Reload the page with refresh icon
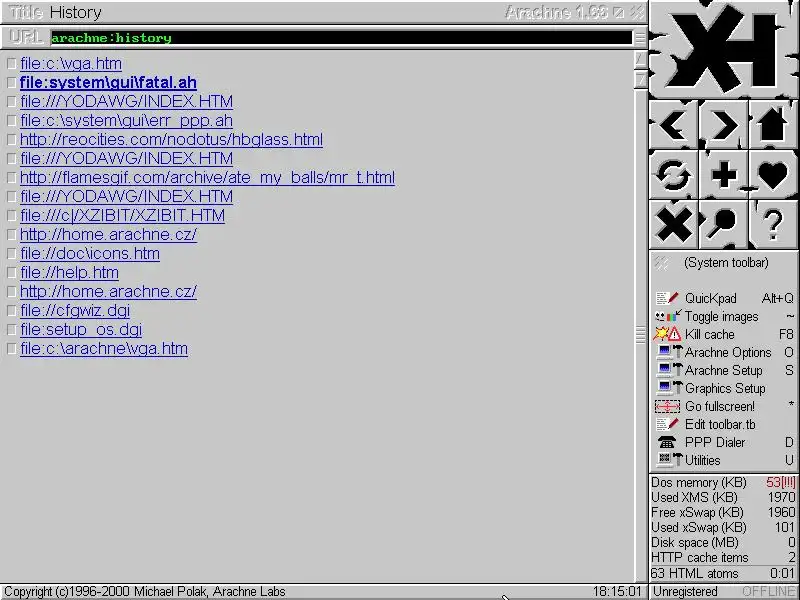 (x=673, y=174)
